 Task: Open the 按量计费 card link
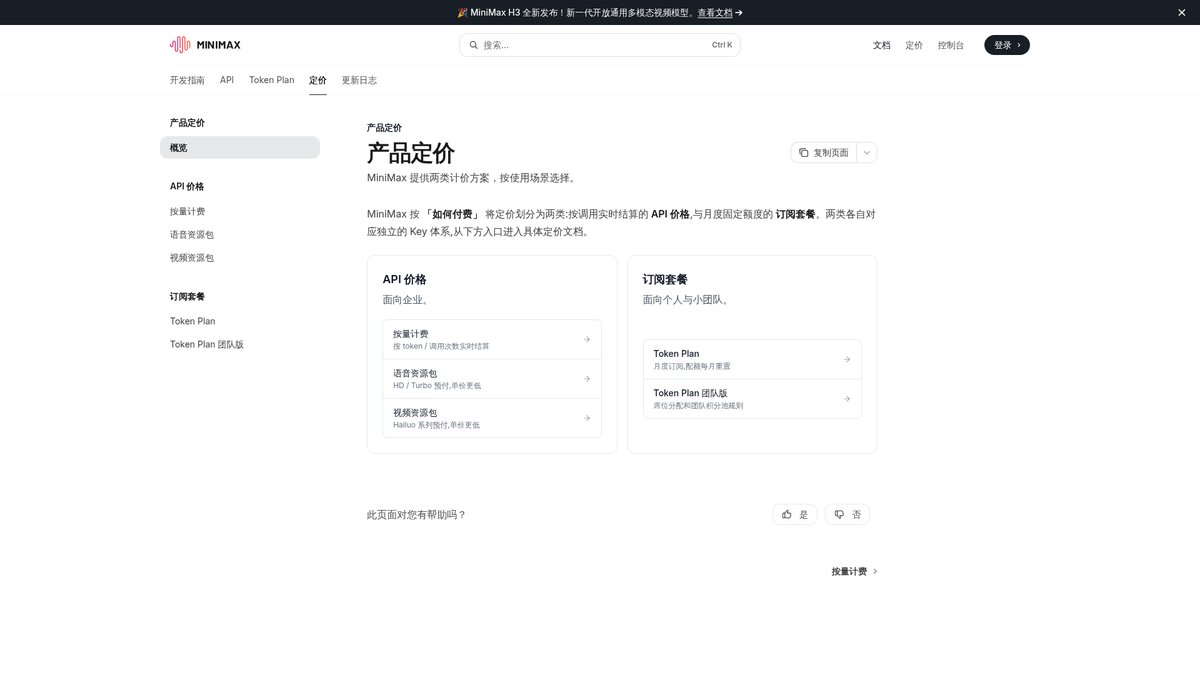(492, 339)
